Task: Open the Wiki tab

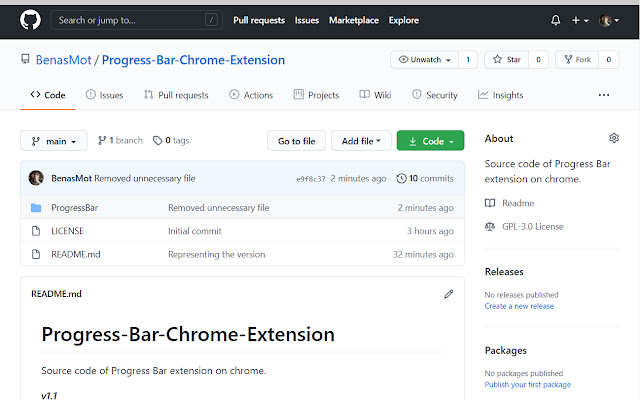Action: click(375, 95)
